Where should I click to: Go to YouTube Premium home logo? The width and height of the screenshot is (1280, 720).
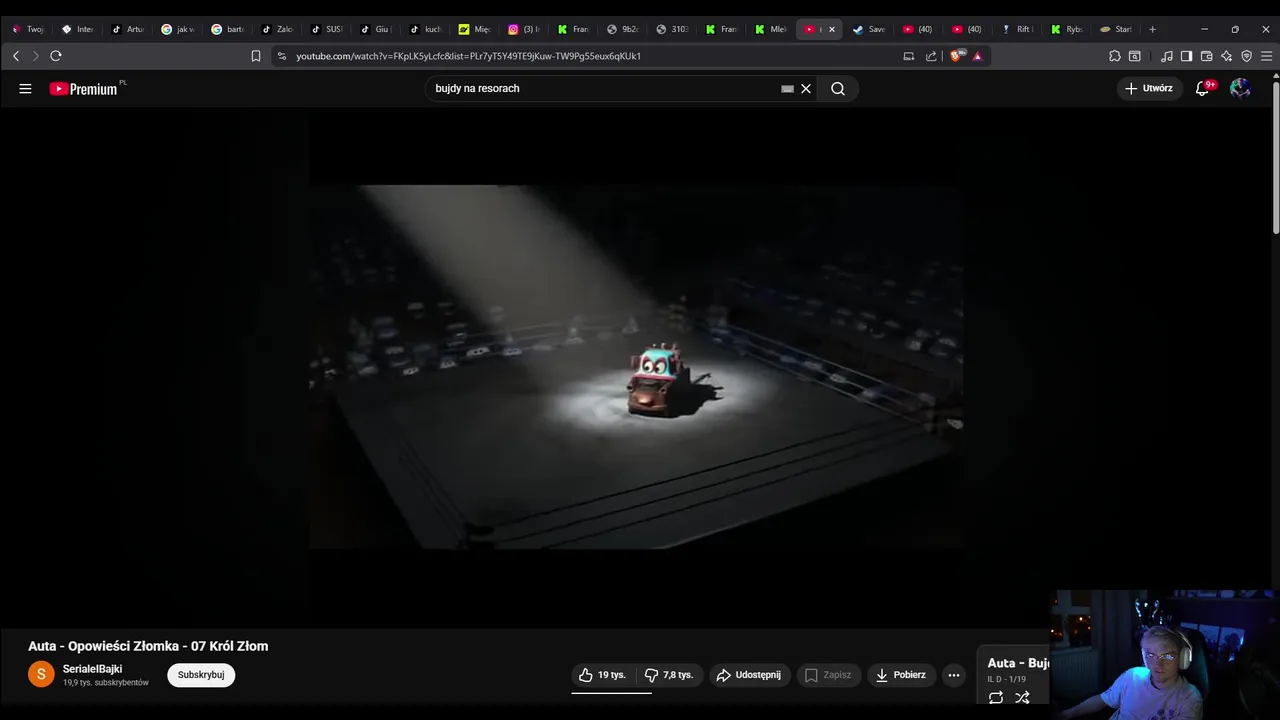click(84, 89)
